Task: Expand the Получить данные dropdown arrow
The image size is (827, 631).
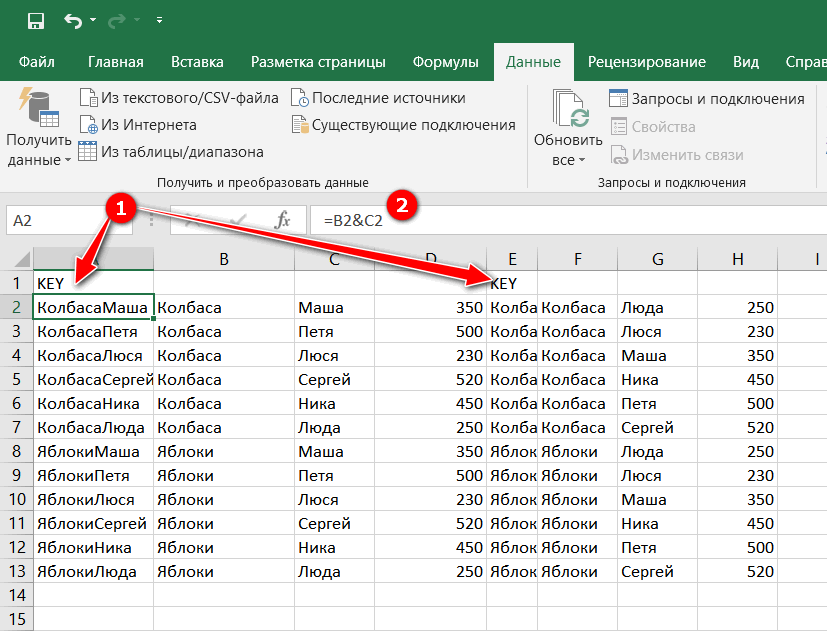Action: (x=68, y=160)
